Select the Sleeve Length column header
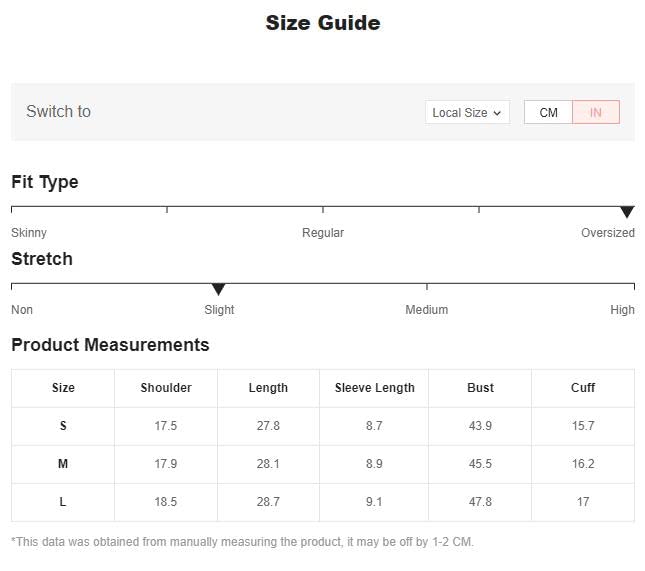The height and width of the screenshot is (571, 645). click(x=374, y=388)
